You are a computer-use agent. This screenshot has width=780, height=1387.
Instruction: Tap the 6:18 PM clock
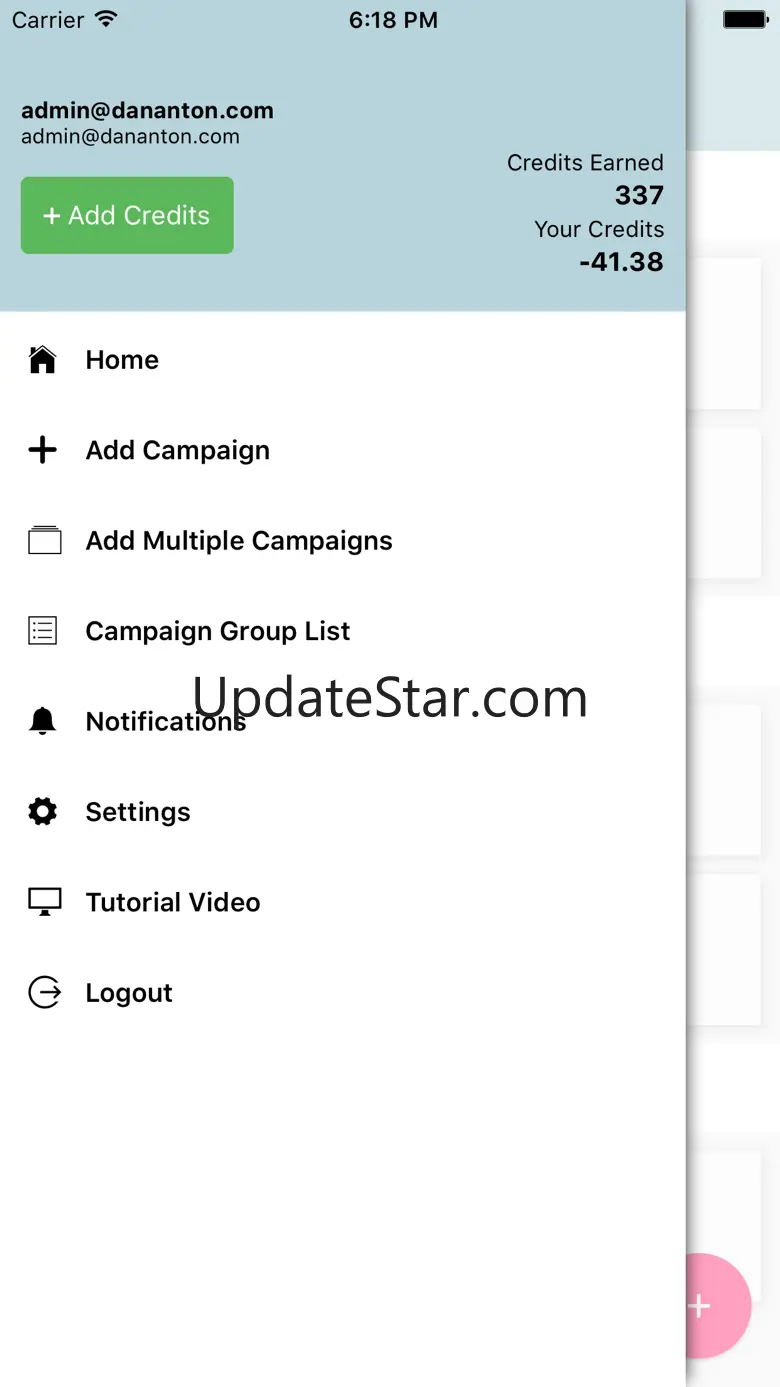pos(393,20)
